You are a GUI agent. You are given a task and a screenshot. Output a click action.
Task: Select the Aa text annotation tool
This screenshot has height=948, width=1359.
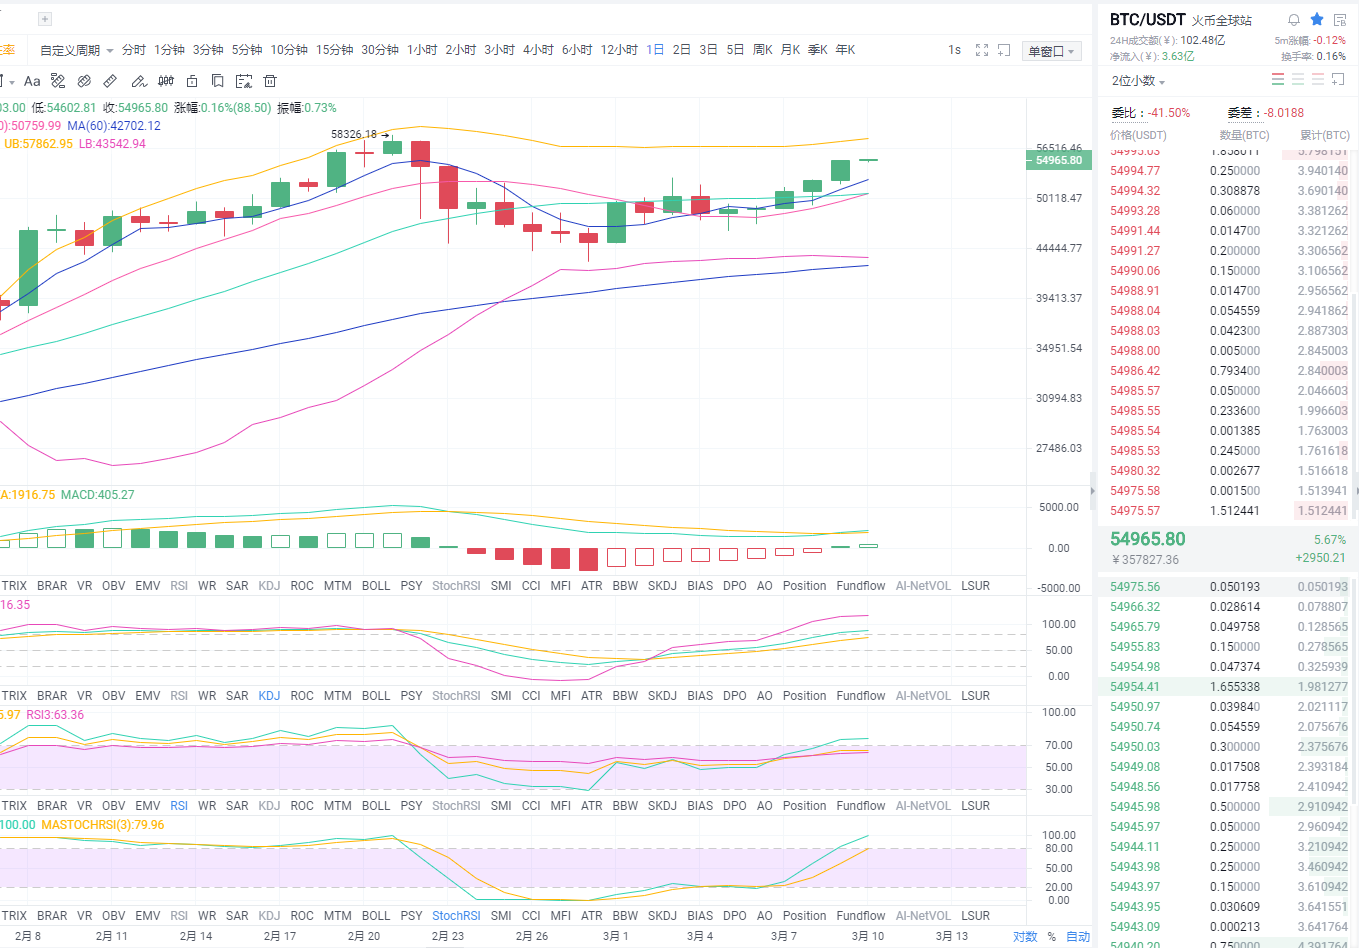point(32,81)
